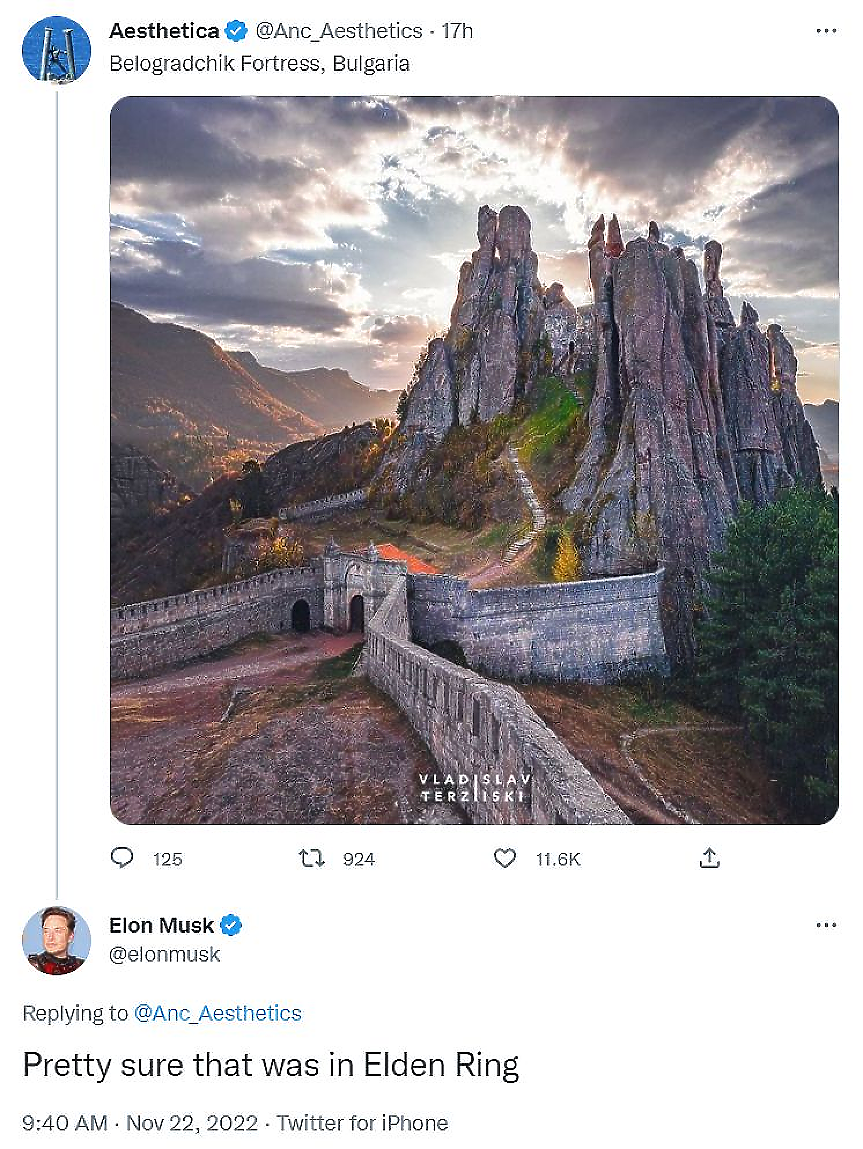Click the 924 retweet count
The image size is (863, 1149).
pos(358,859)
